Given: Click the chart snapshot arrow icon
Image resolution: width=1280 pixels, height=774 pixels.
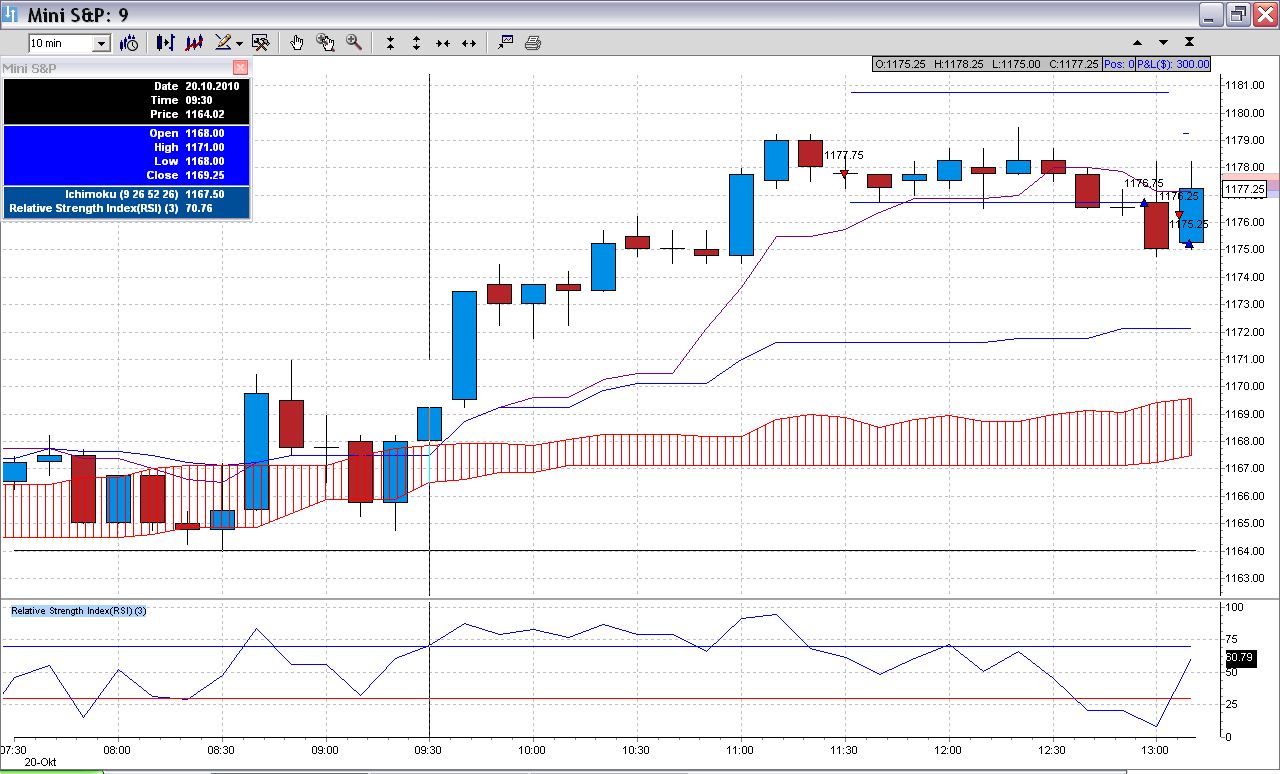Looking at the screenshot, I should point(505,43).
